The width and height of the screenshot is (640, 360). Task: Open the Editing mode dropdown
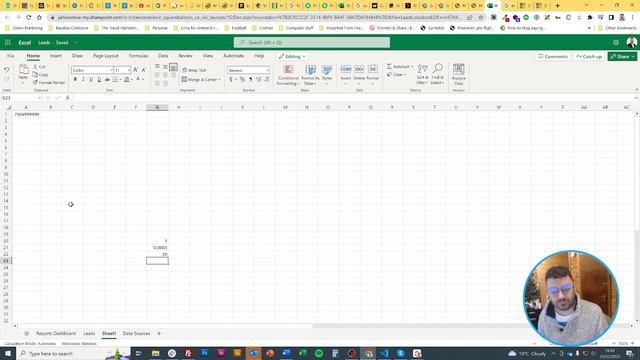[292, 56]
